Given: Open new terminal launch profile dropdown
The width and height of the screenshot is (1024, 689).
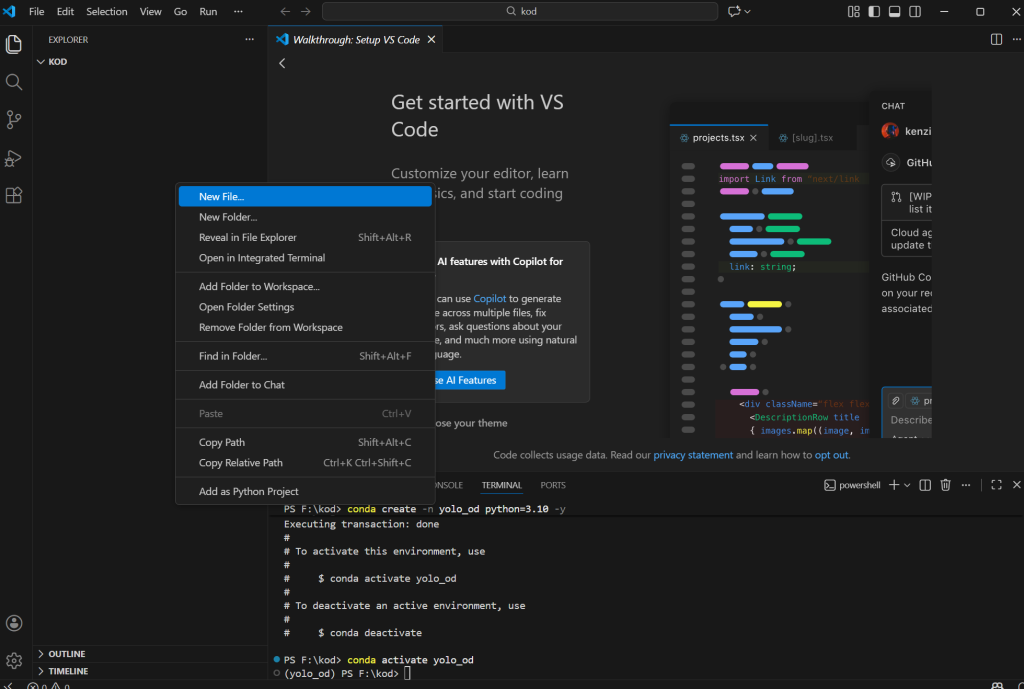Looking at the screenshot, I should [907, 485].
